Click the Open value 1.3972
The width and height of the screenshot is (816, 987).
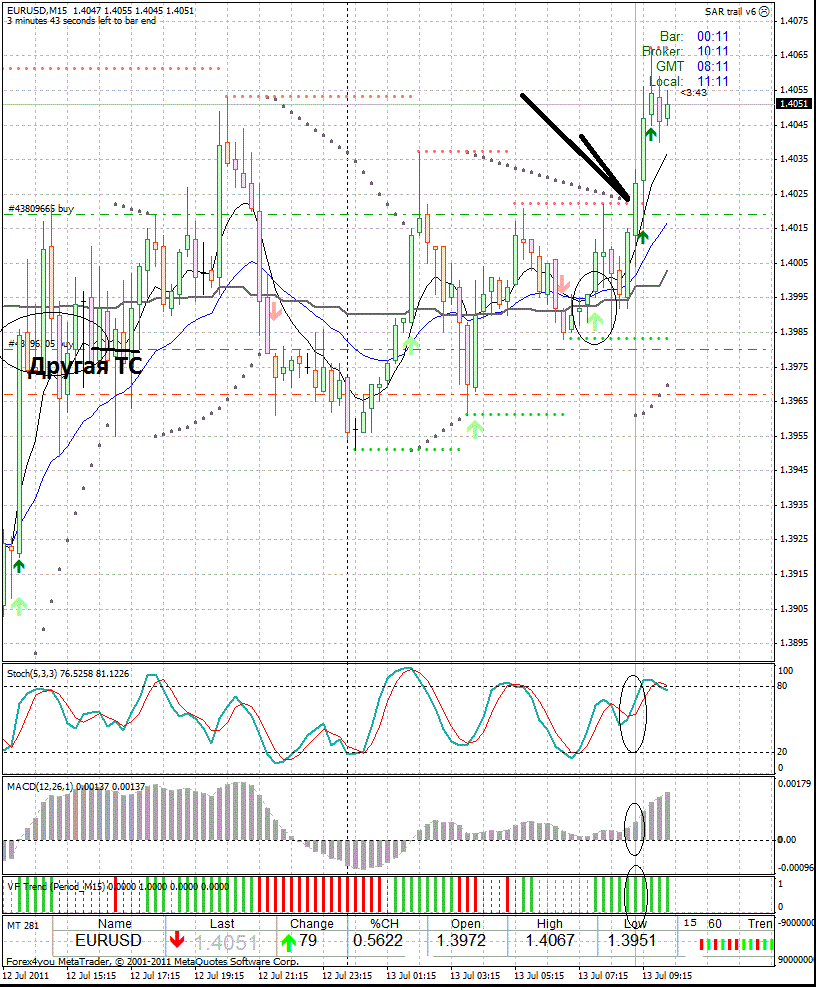(461, 940)
